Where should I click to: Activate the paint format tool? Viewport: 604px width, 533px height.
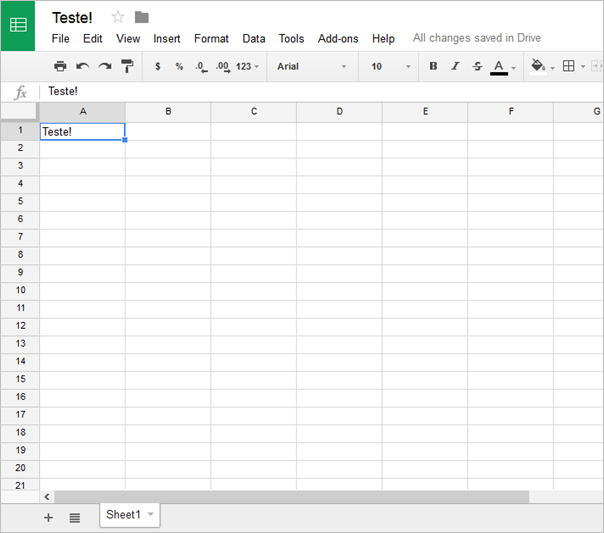(127, 66)
